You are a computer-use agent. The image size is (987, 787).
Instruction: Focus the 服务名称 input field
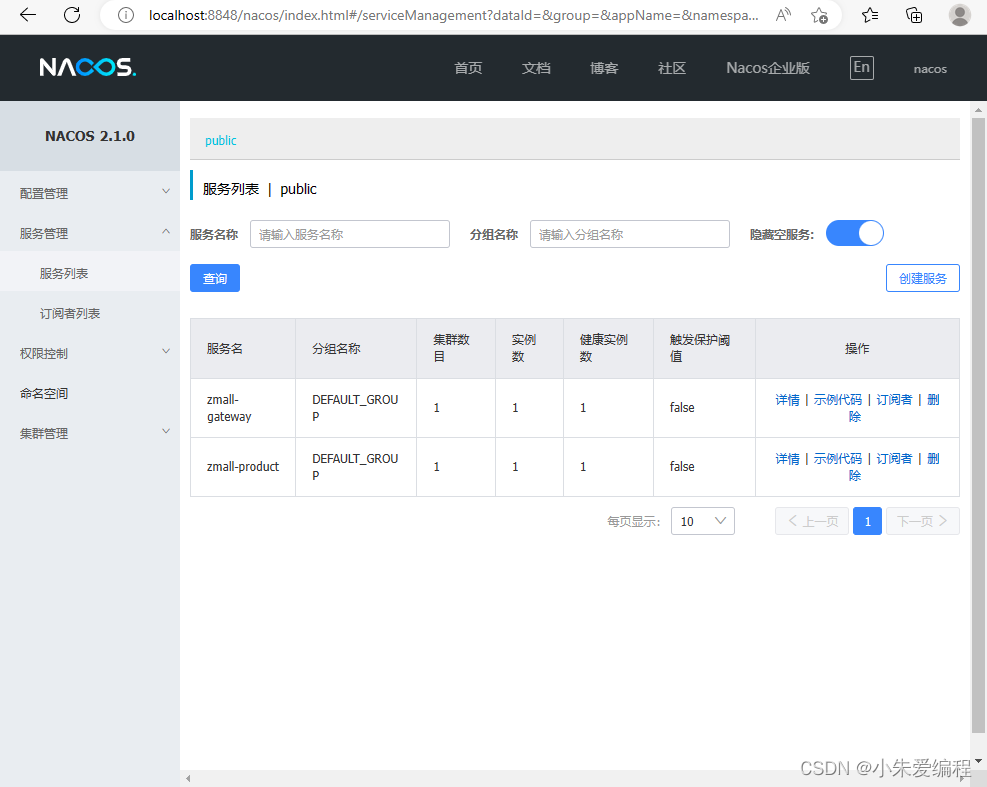pyautogui.click(x=349, y=234)
